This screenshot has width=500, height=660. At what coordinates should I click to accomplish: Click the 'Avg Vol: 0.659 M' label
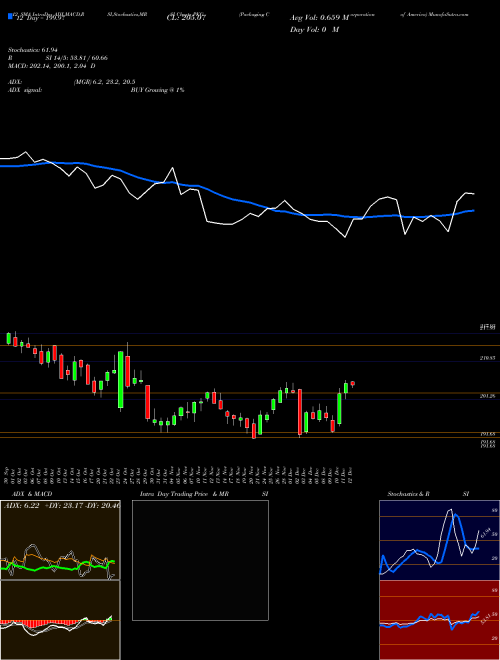(319, 18)
